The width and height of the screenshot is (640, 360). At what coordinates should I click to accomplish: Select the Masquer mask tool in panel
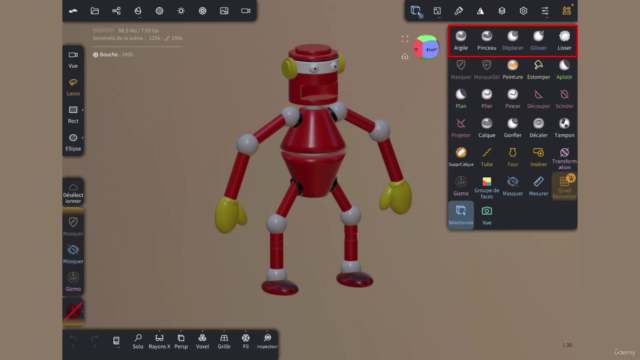coord(461,69)
